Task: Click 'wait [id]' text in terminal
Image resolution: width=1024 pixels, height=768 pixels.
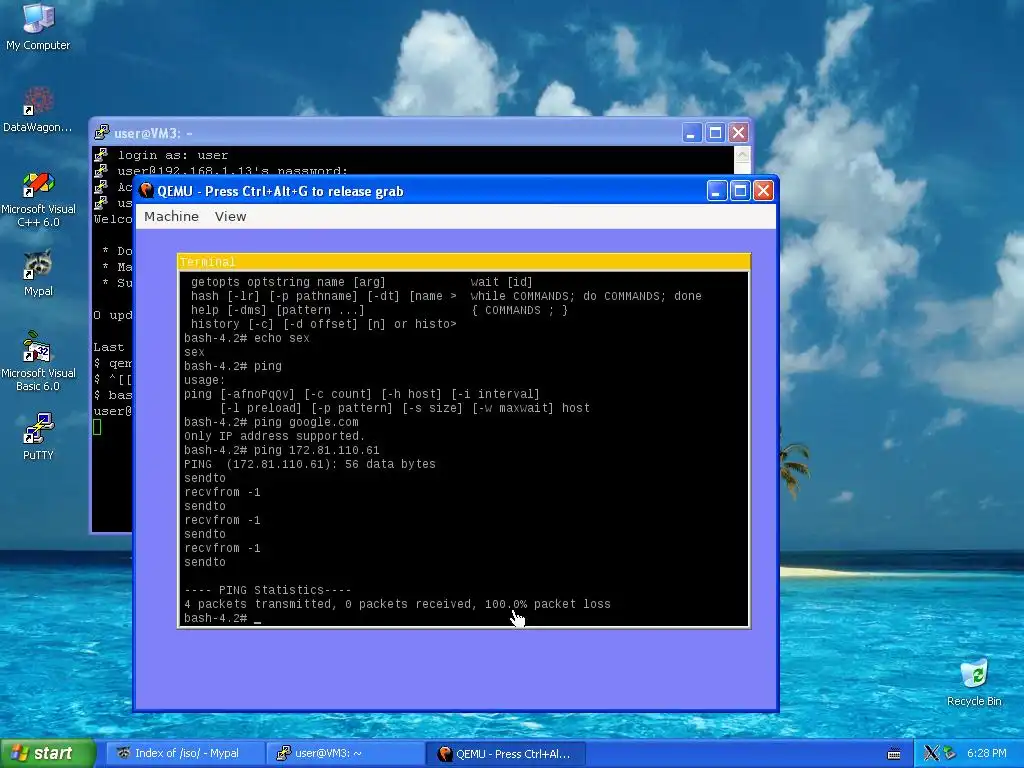Action: tap(502, 282)
